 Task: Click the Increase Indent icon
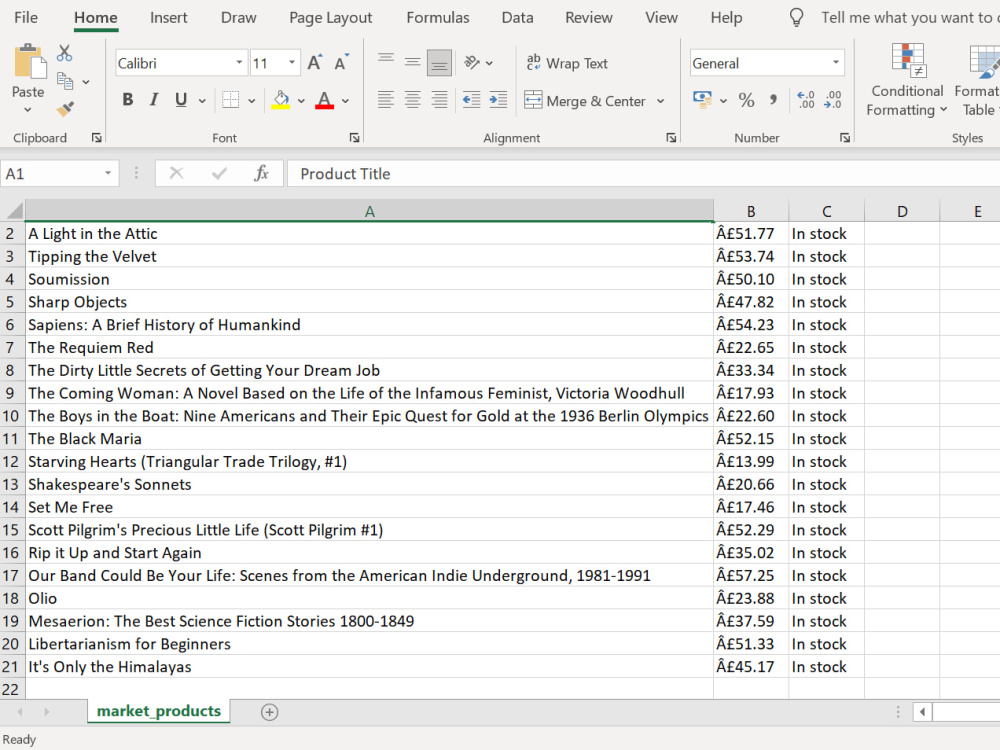point(498,100)
